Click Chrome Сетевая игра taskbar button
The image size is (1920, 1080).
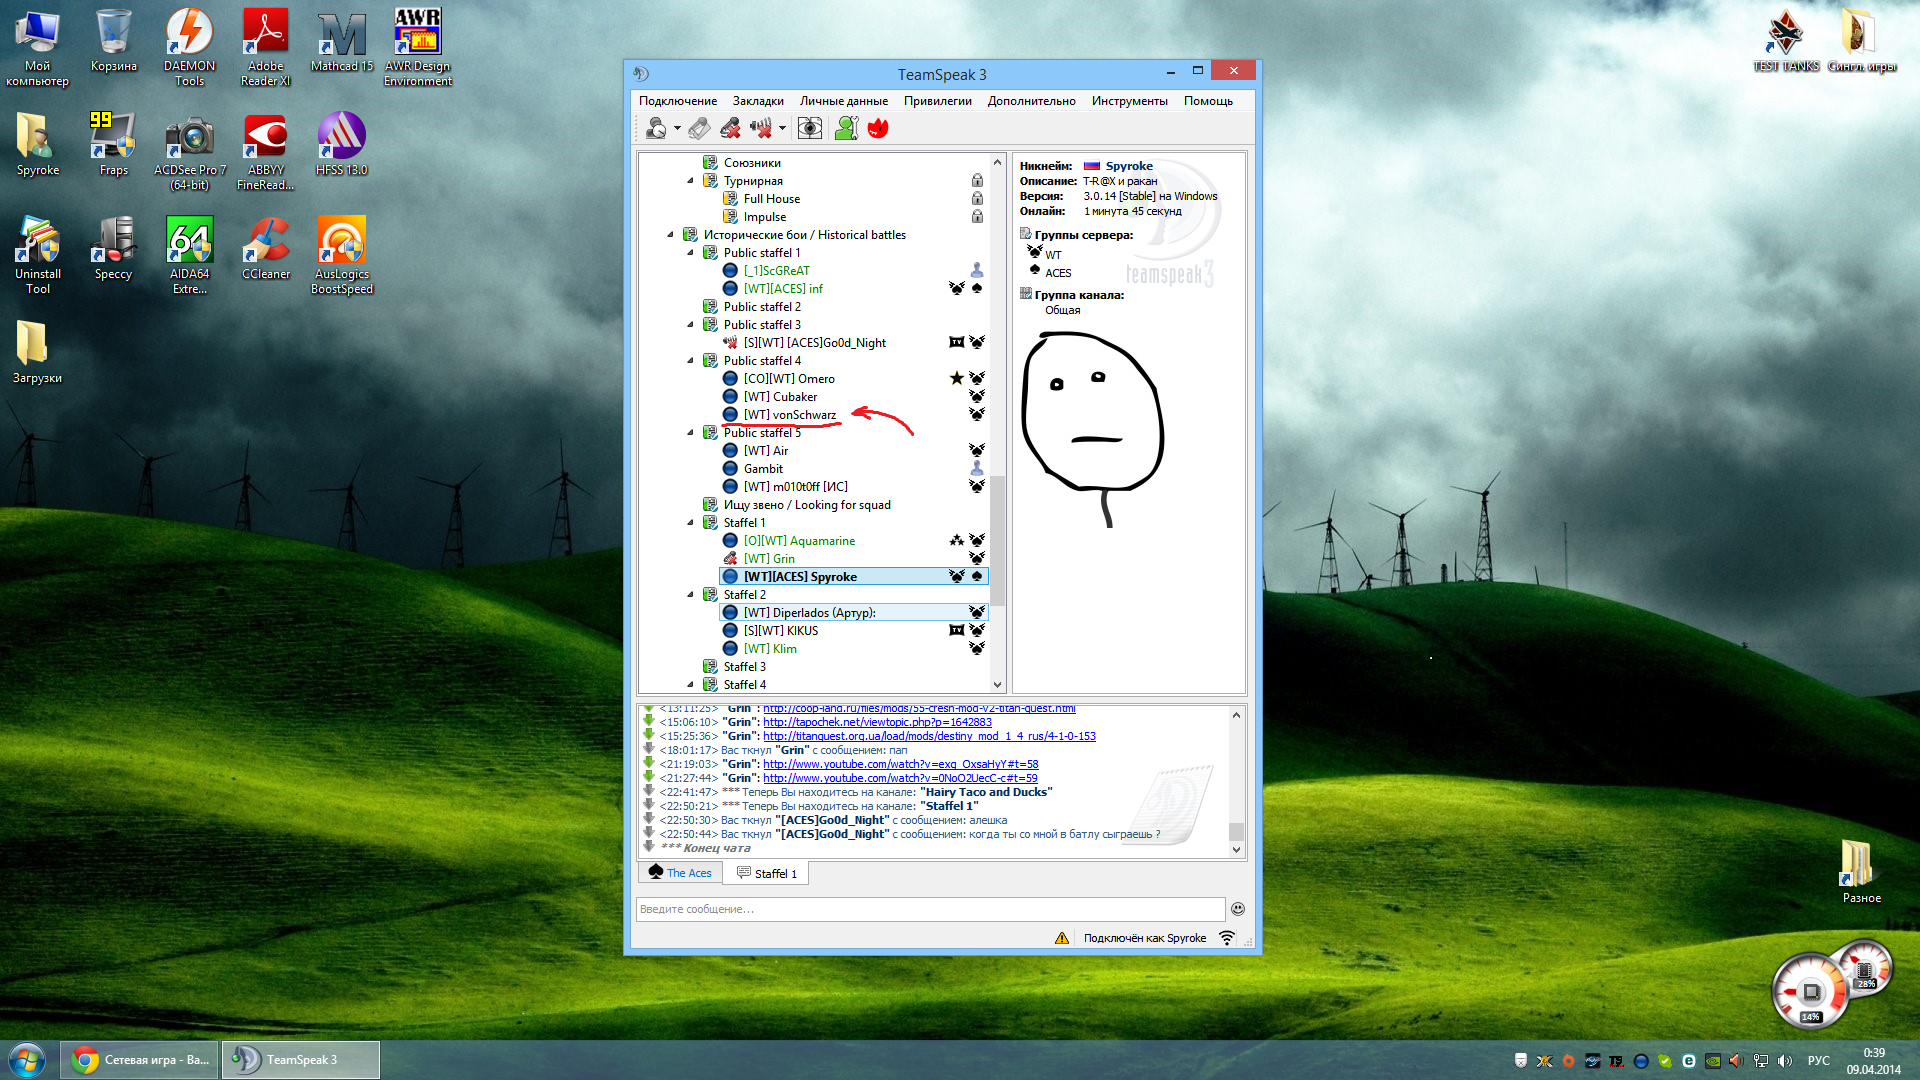tap(140, 1060)
